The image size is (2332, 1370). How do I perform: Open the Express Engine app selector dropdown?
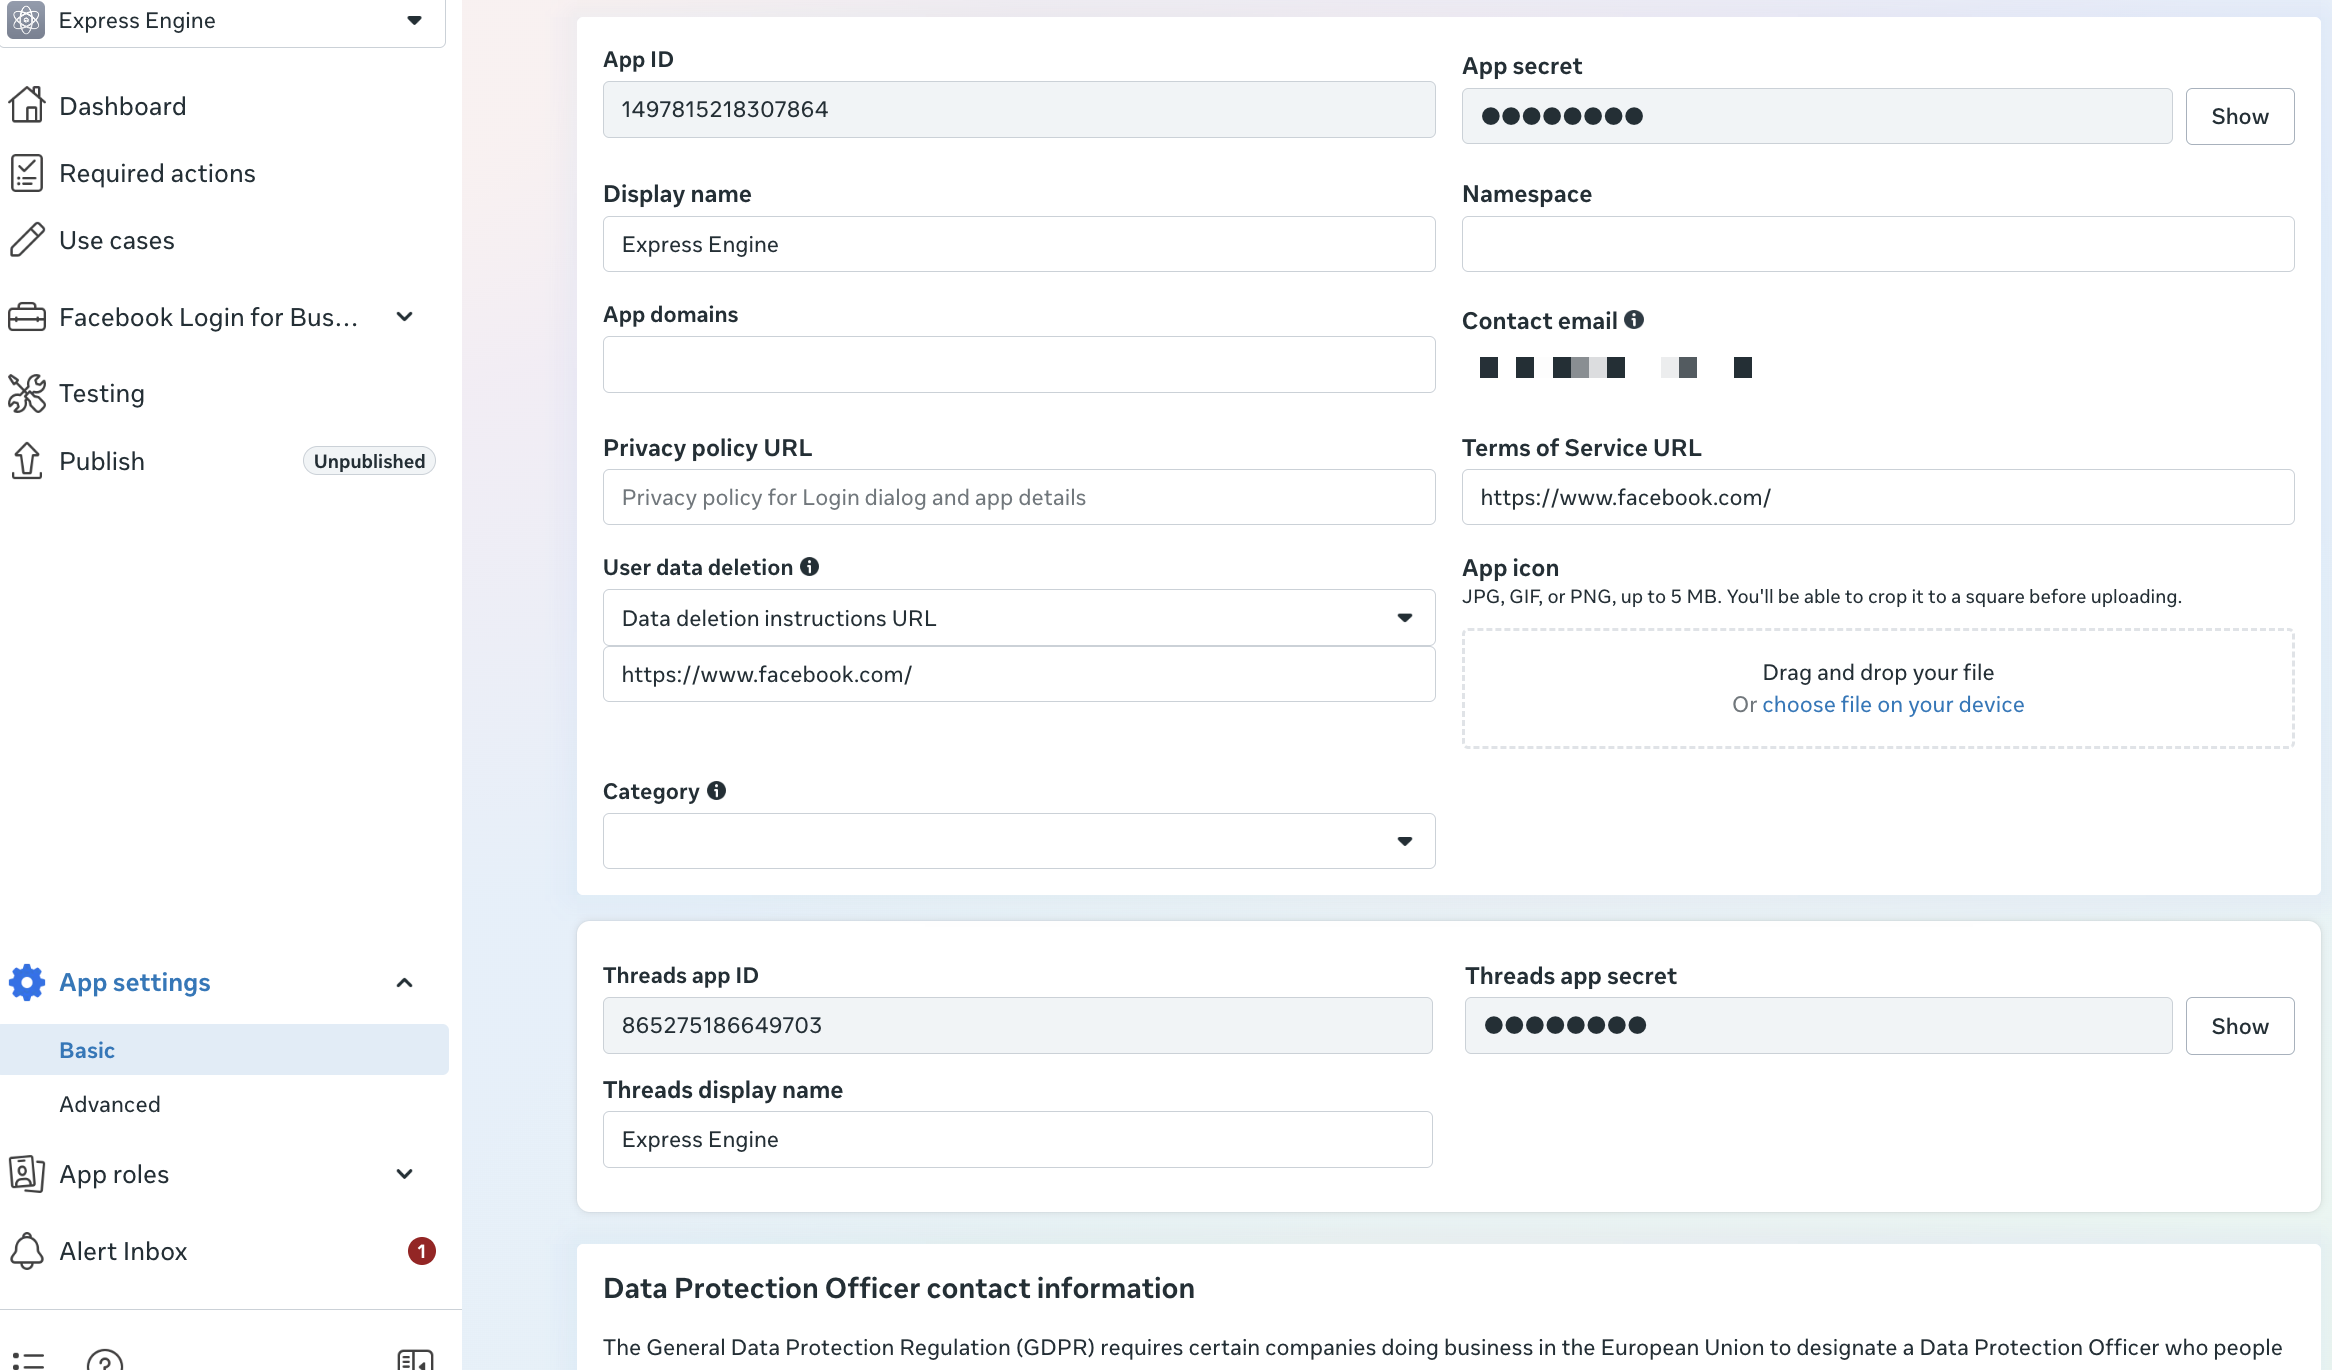223,20
